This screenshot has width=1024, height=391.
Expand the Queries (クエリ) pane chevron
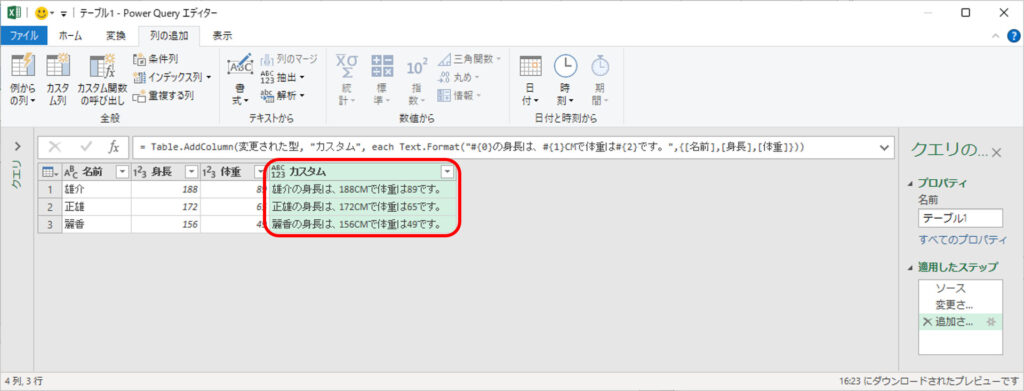coord(18,146)
